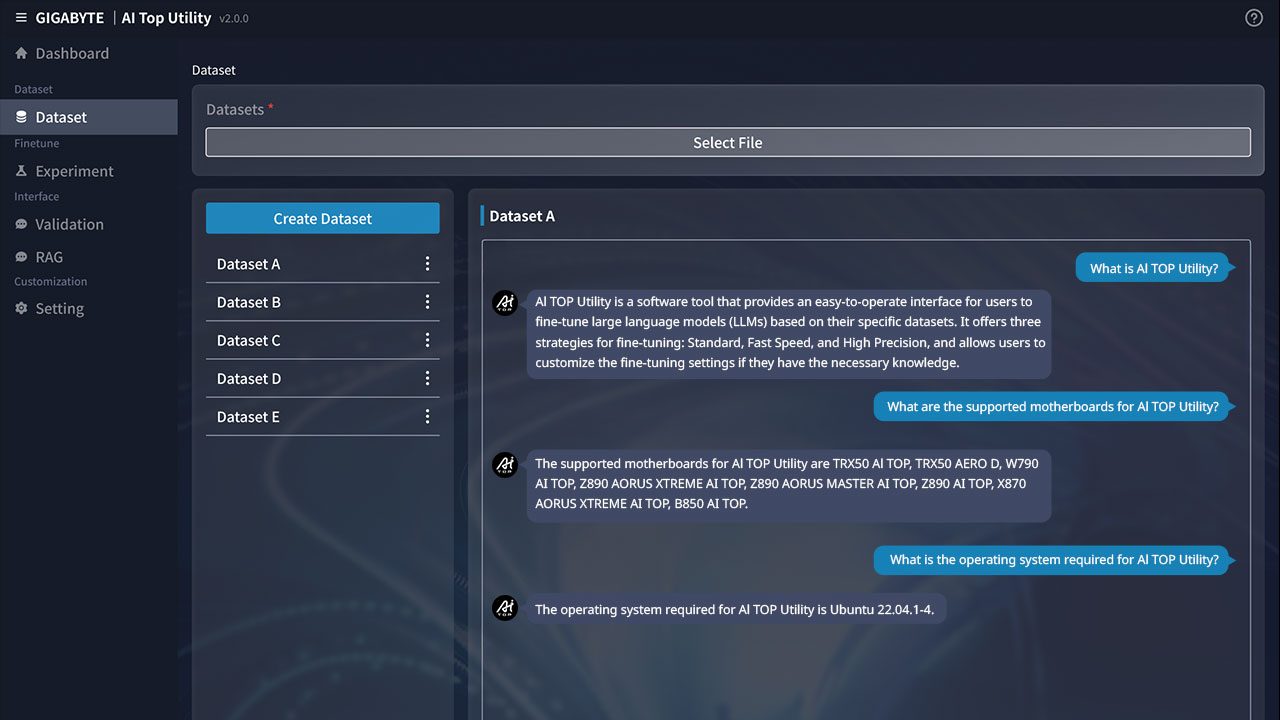This screenshot has height=720, width=1280.
Task: Click the Validation chat bubble icon
Action: (21, 224)
